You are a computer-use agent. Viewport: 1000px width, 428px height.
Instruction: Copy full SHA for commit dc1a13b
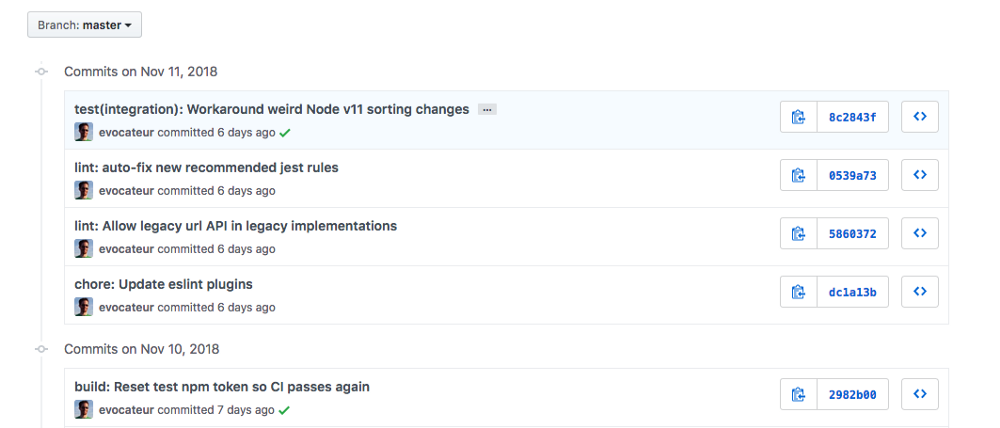[x=798, y=292]
